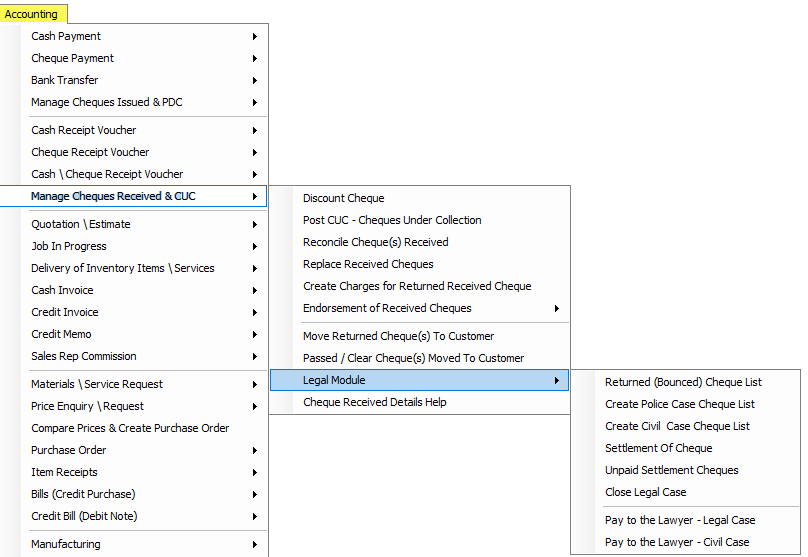This screenshot has height=557, width=808.
Task: Choose Pay to the Lawyer - Civil Case
Action: point(685,542)
